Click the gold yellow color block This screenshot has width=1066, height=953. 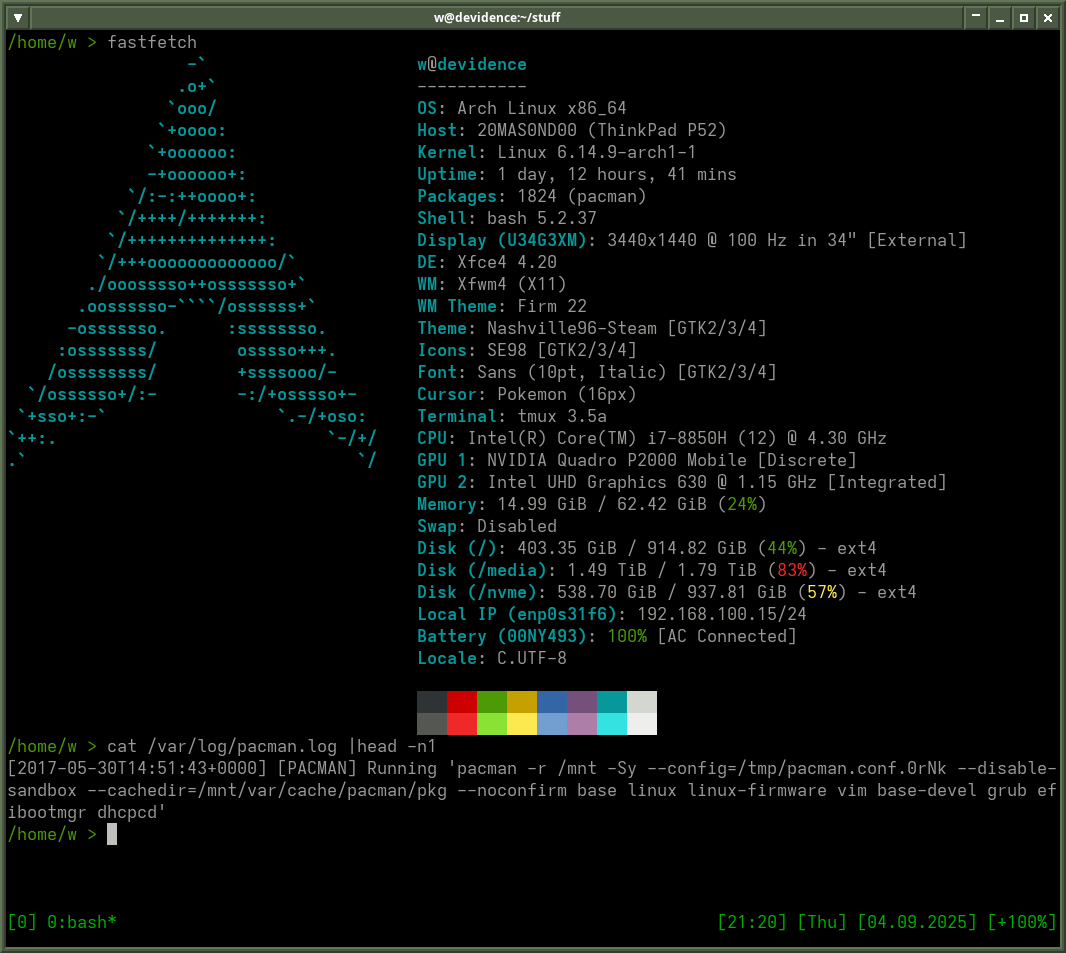[x=521, y=701]
